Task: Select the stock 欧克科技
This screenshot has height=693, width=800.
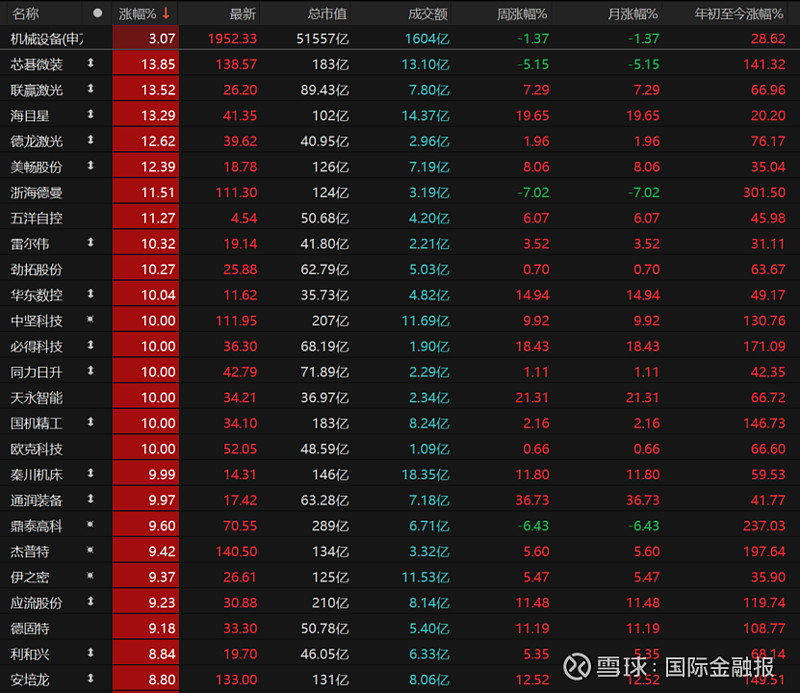Action: (37, 449)
